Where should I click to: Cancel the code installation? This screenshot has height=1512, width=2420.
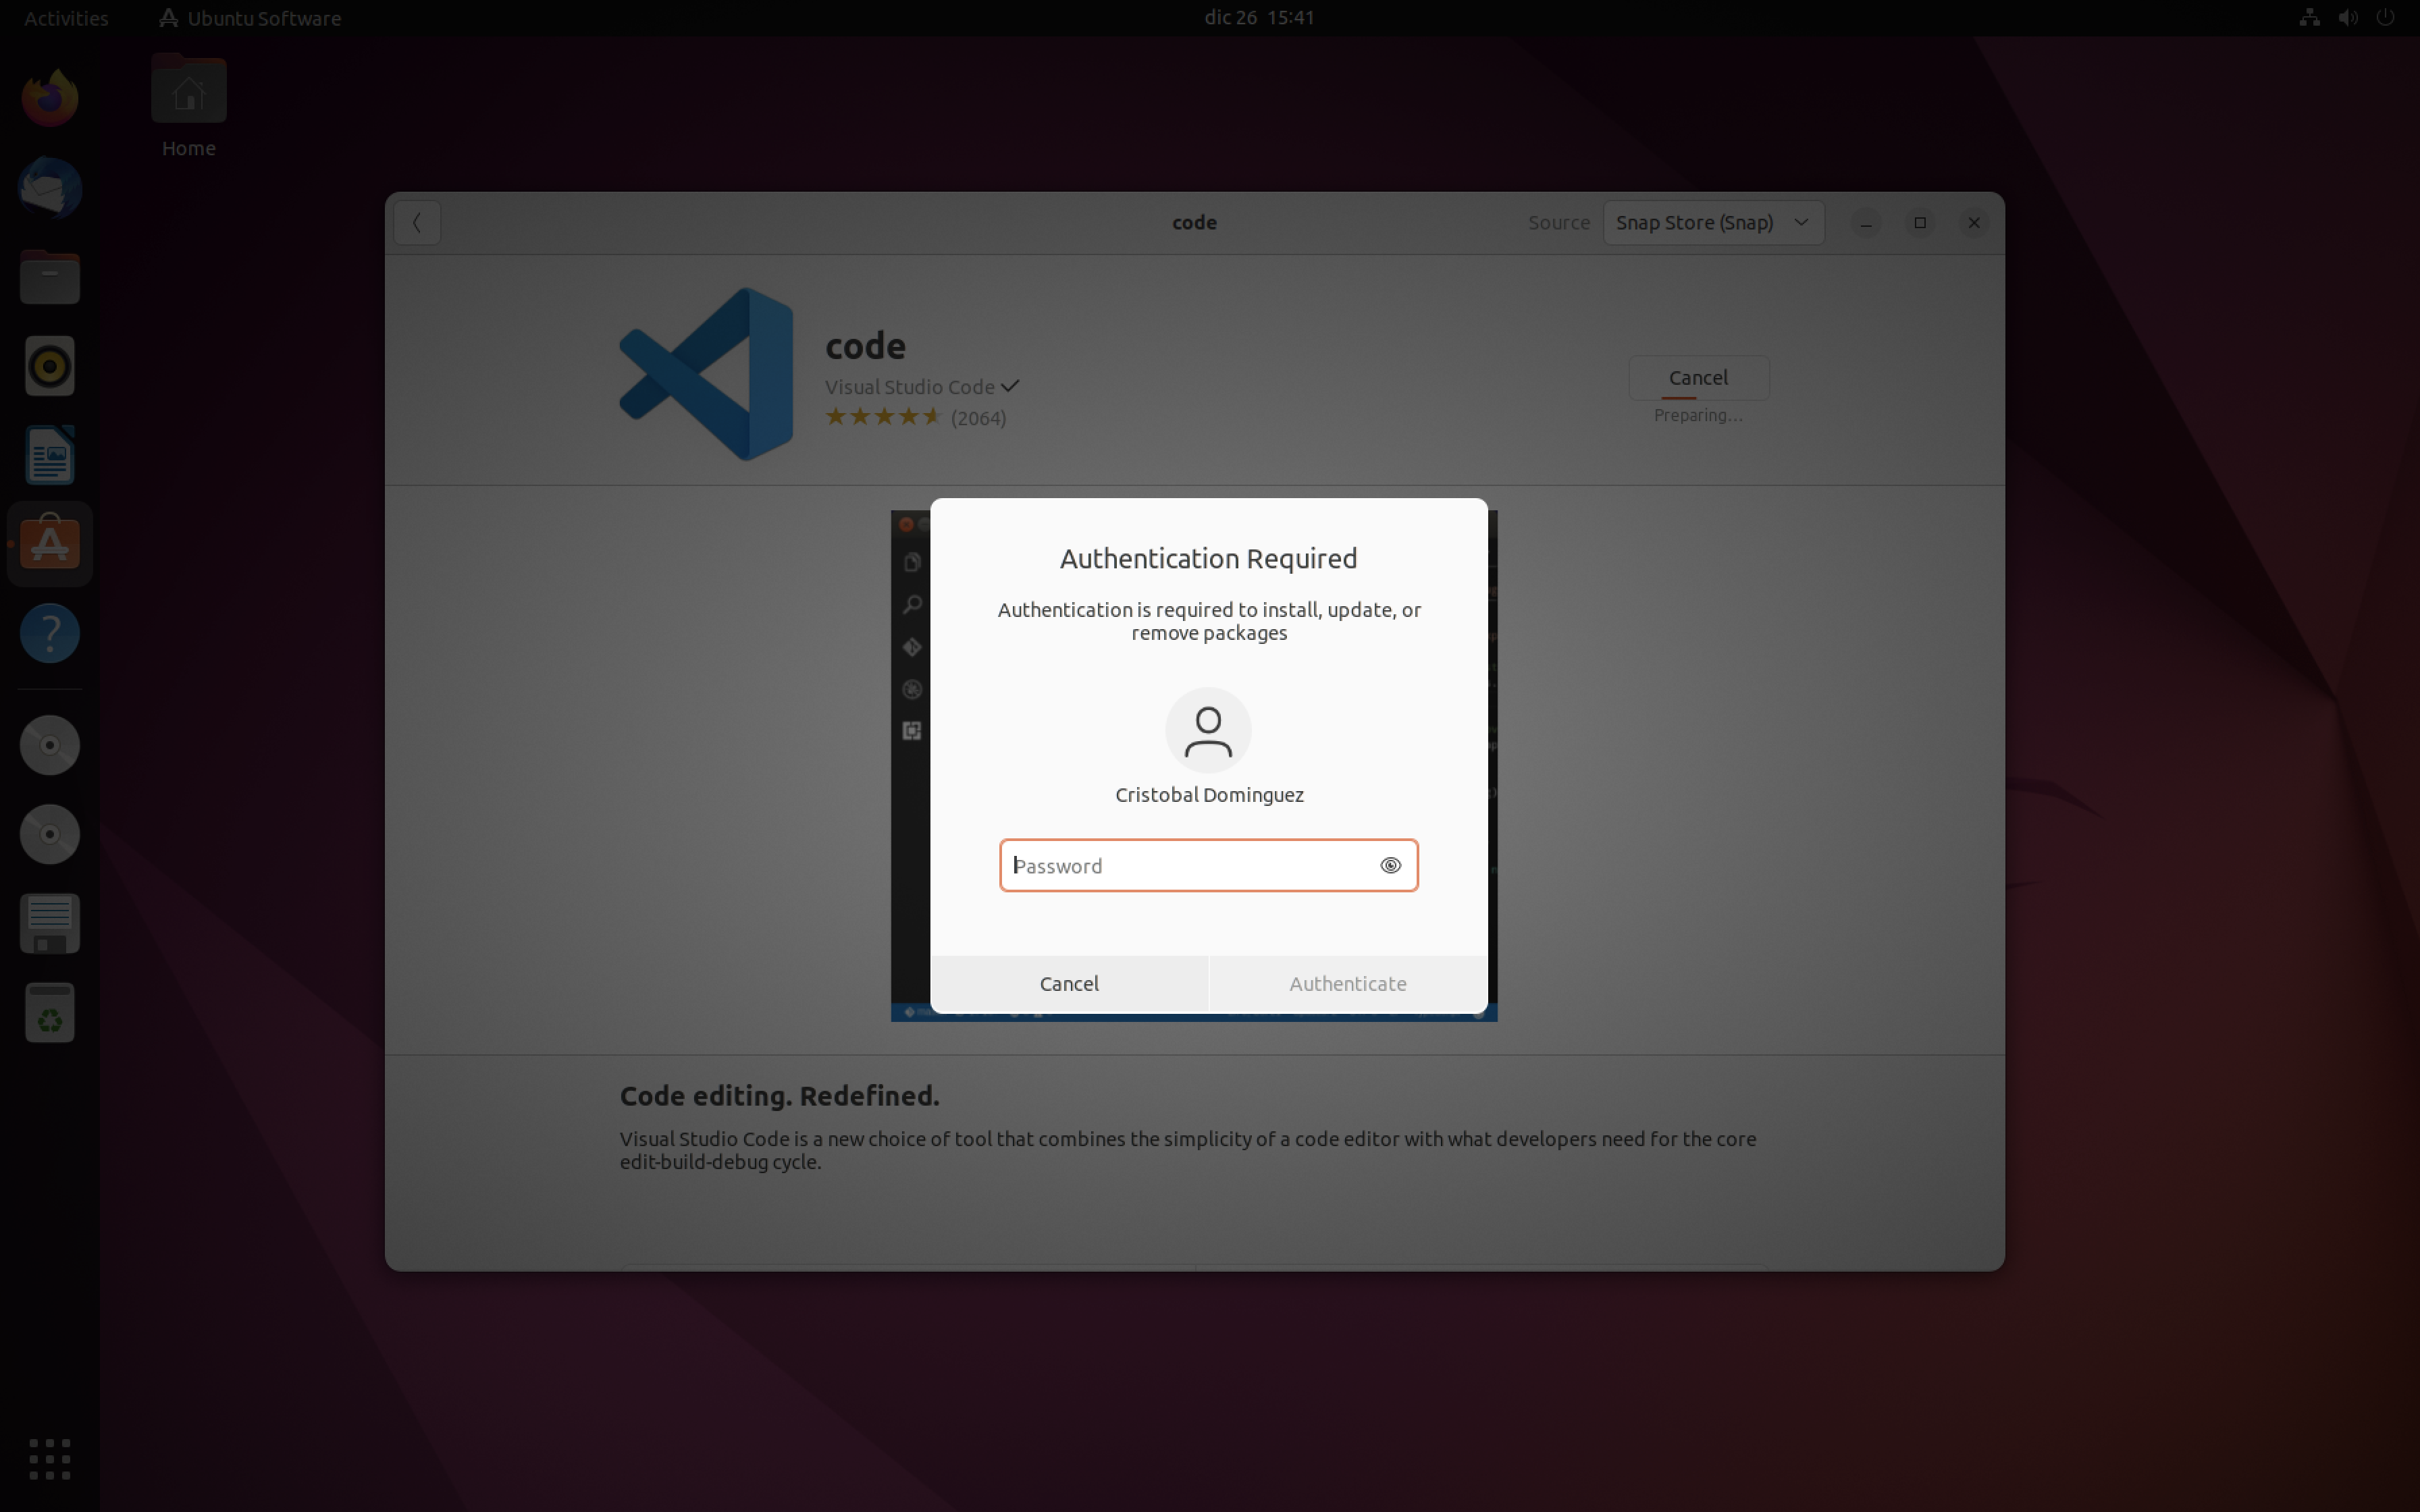click(x=1697, y=378)
